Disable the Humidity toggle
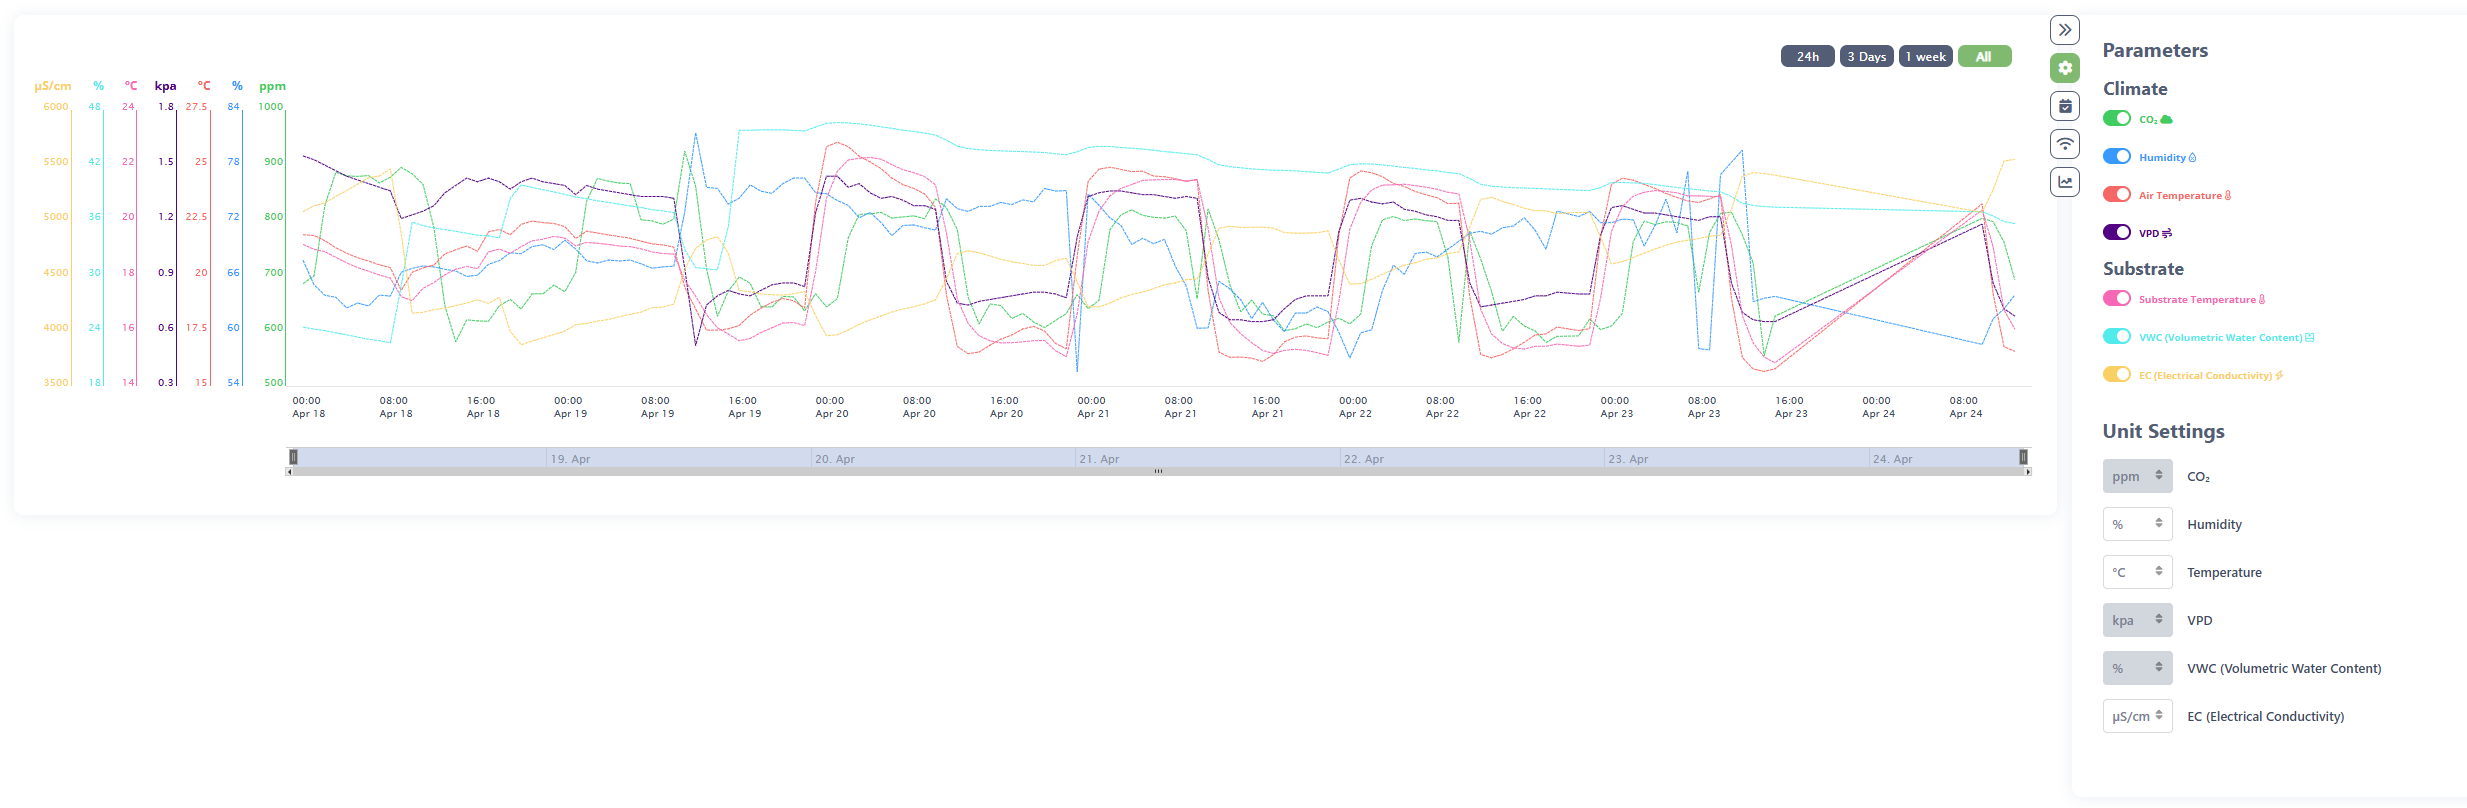This screenshot has width=2467, height=808. pyautogui.click(x=2116, y=157)
